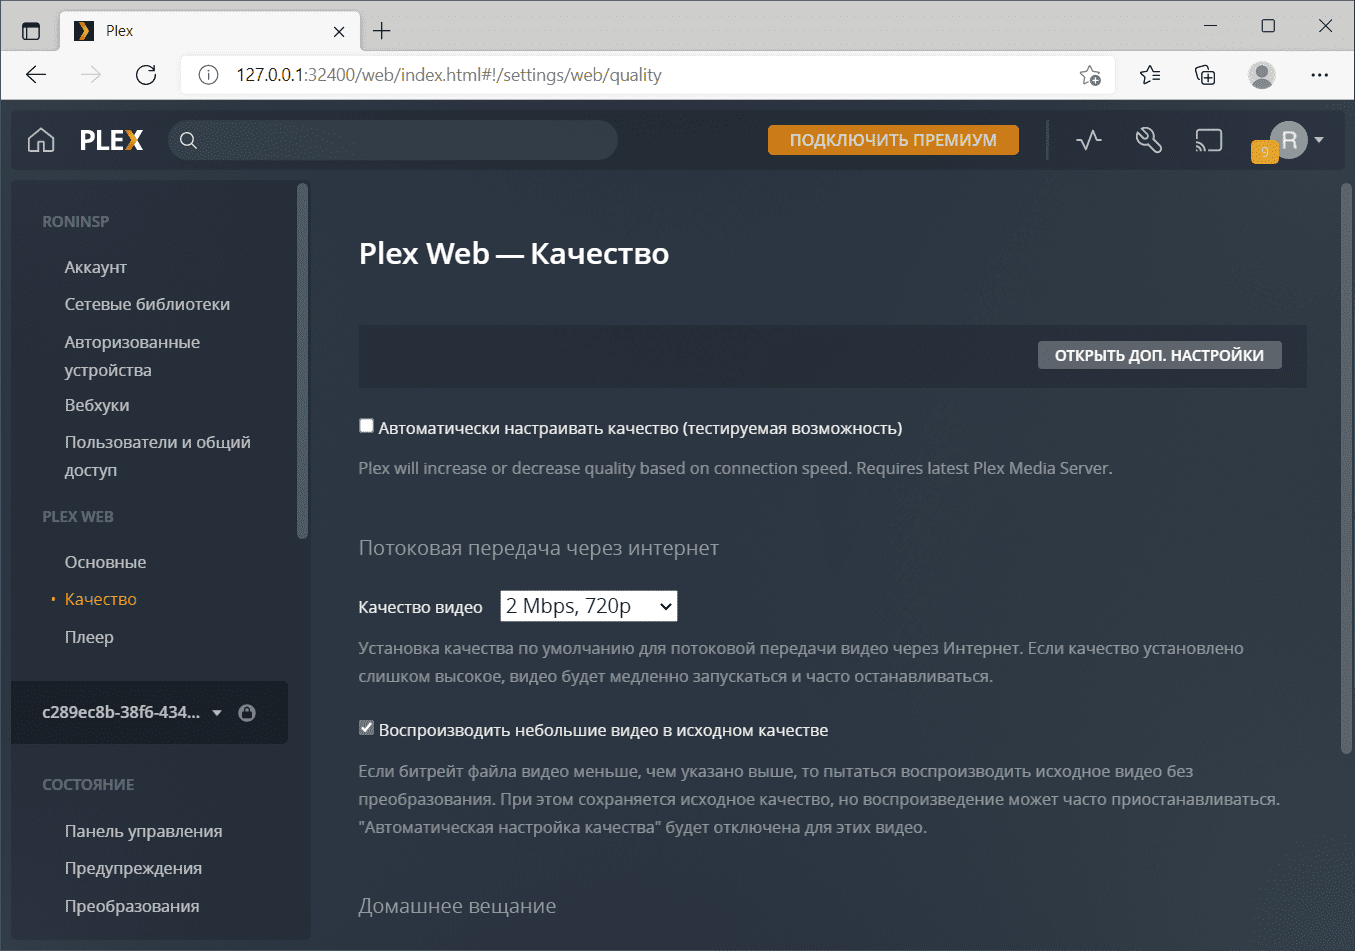Go to Plex home via house icon
Viewport: 1355px width, 951px height.
point(41,140)
